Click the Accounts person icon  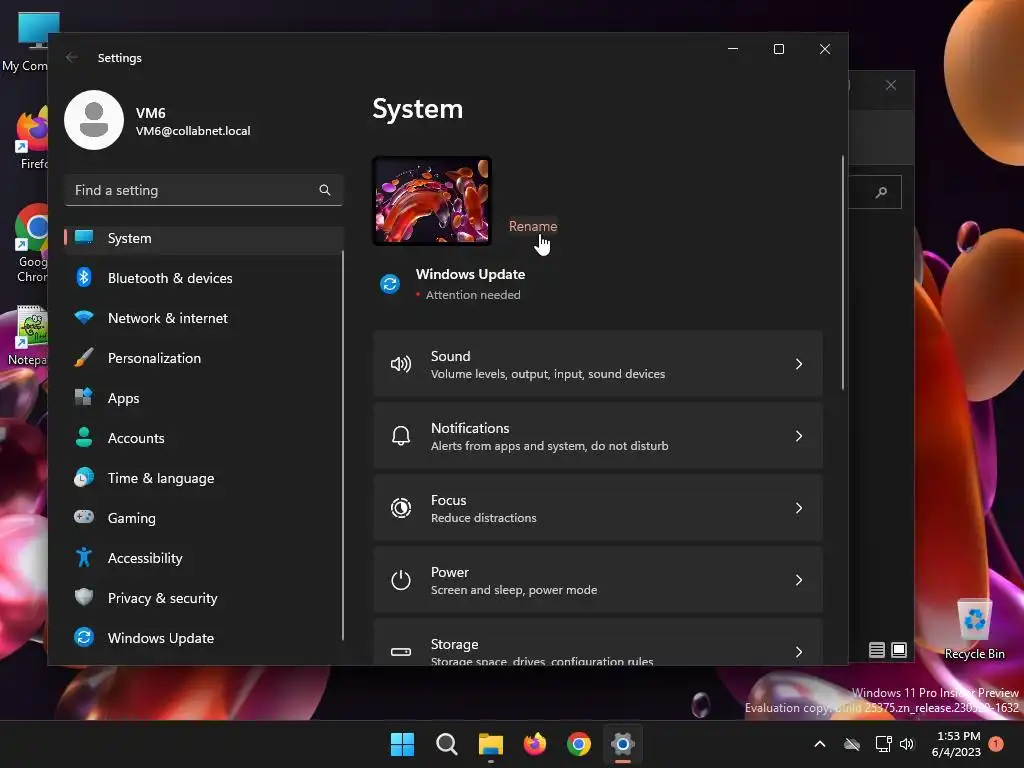(84, 437)
